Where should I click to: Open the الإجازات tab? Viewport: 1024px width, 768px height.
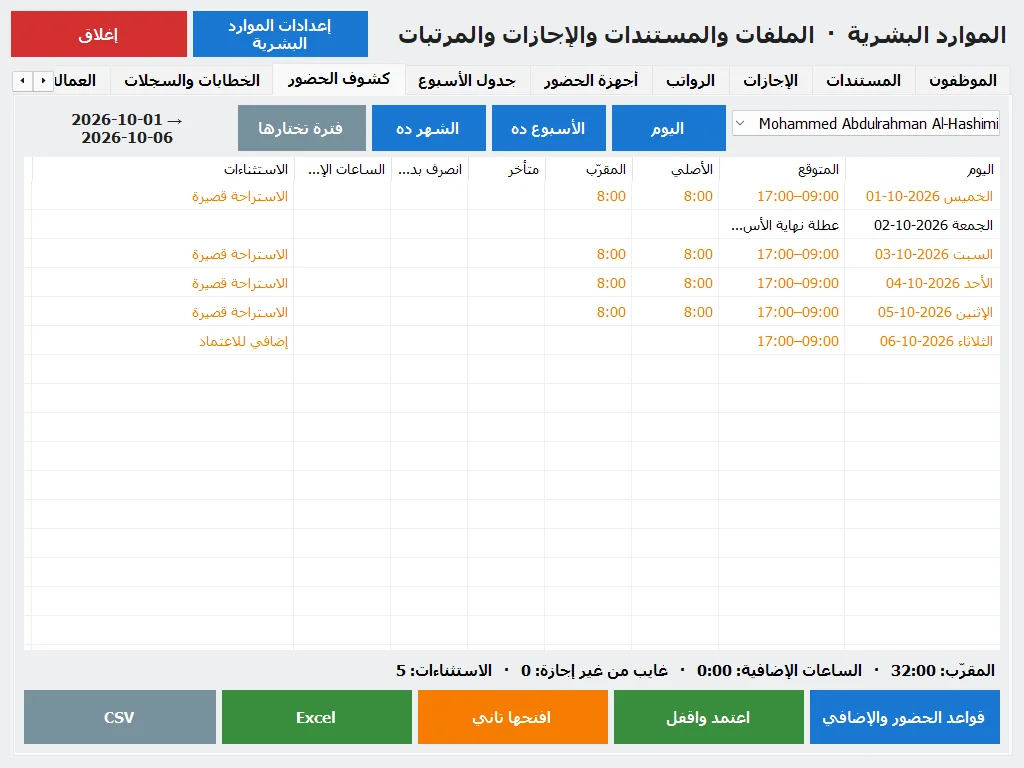coord(771,80)
